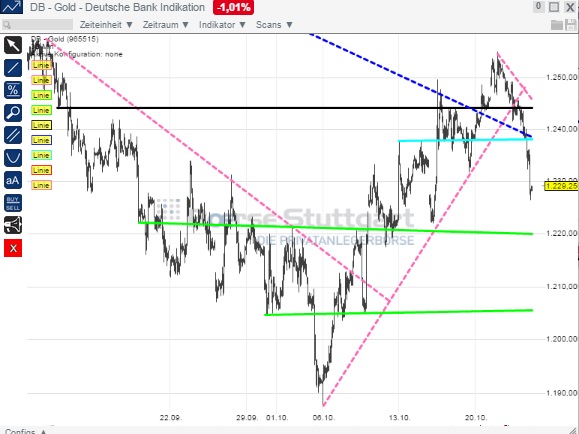Close the chart window
The width and height of the screenshot is (579, 434).
570,7
